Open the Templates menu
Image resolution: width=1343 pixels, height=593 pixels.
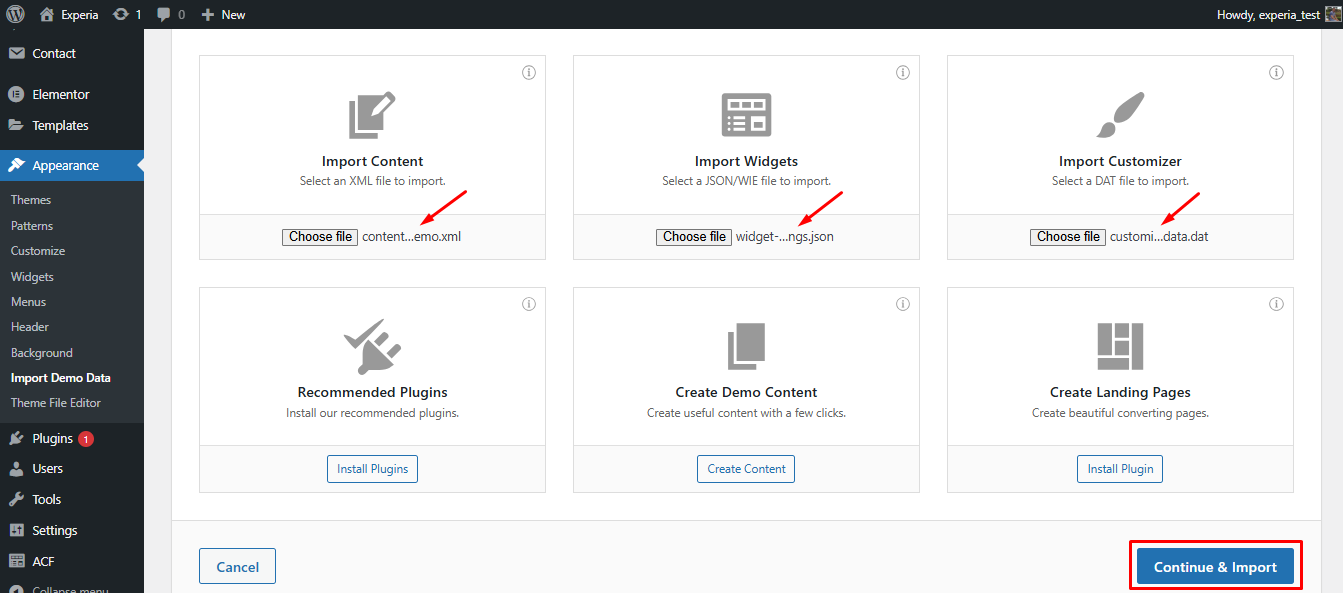[x=60, y=125]
